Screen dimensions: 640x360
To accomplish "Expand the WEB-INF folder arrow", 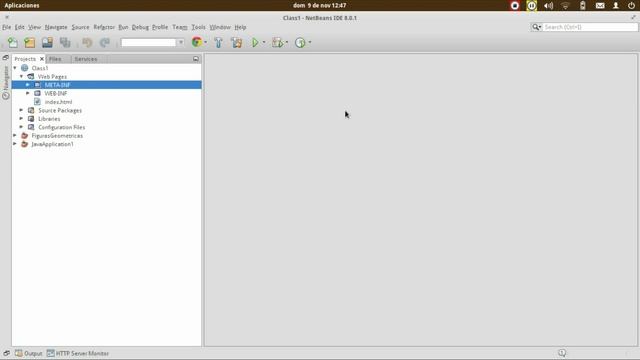I will (x=28, y=93).
